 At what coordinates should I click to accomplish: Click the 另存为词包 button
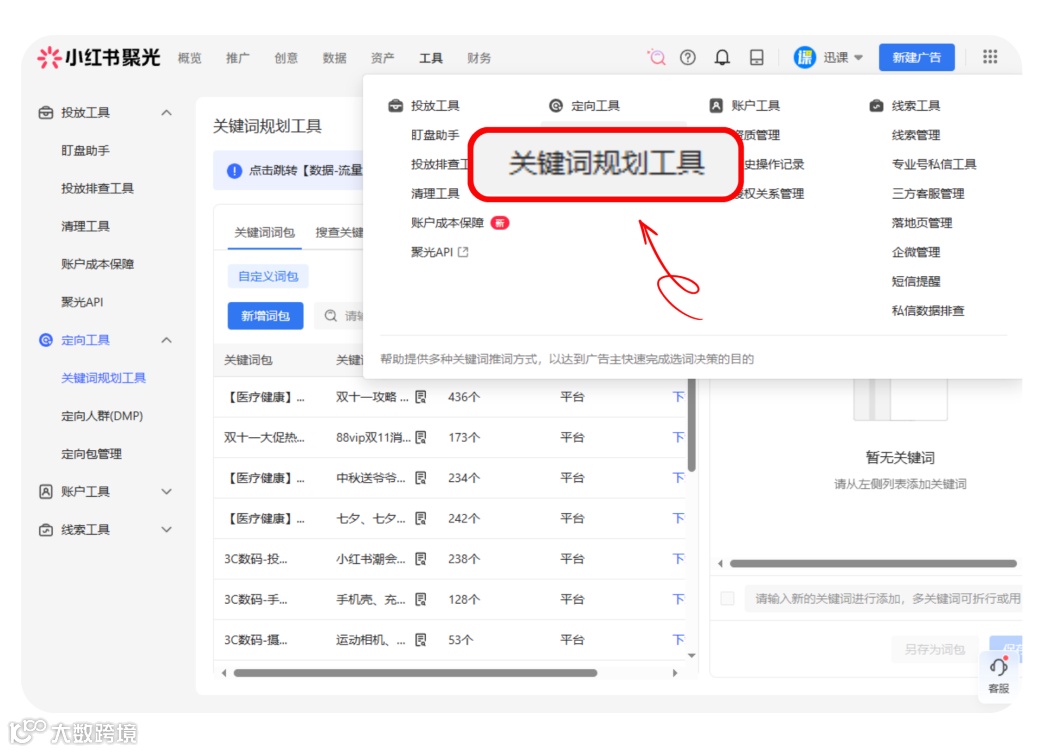(x=934, y=649)
